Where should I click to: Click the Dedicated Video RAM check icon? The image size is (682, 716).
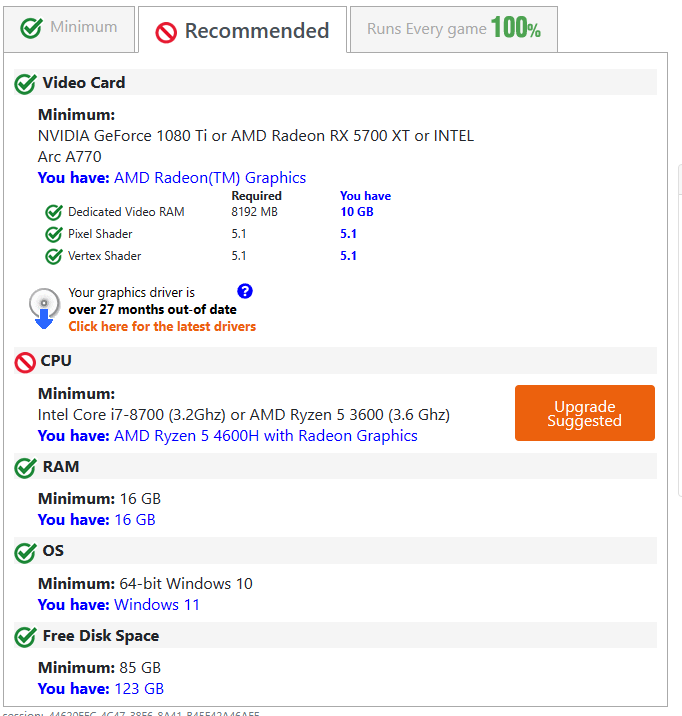pyautogui.click(x=54, y=212)
